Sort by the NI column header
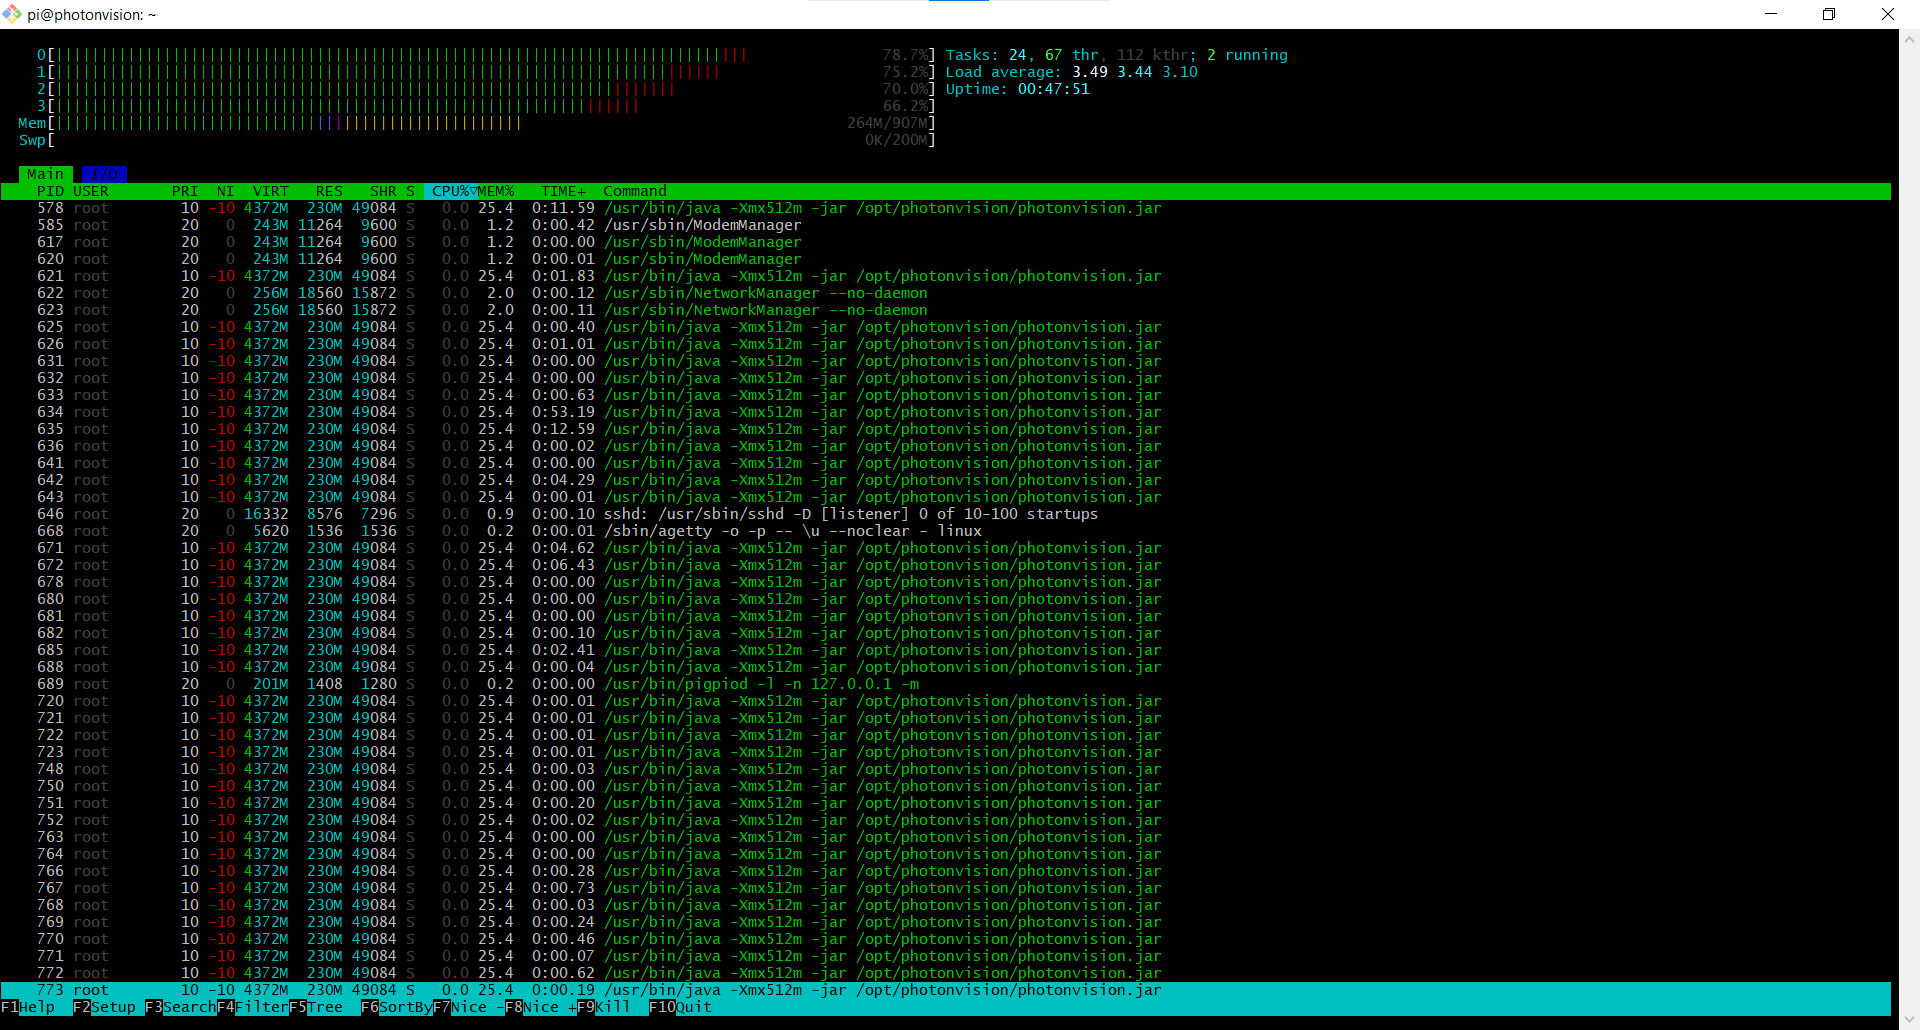 coord(226,191)
